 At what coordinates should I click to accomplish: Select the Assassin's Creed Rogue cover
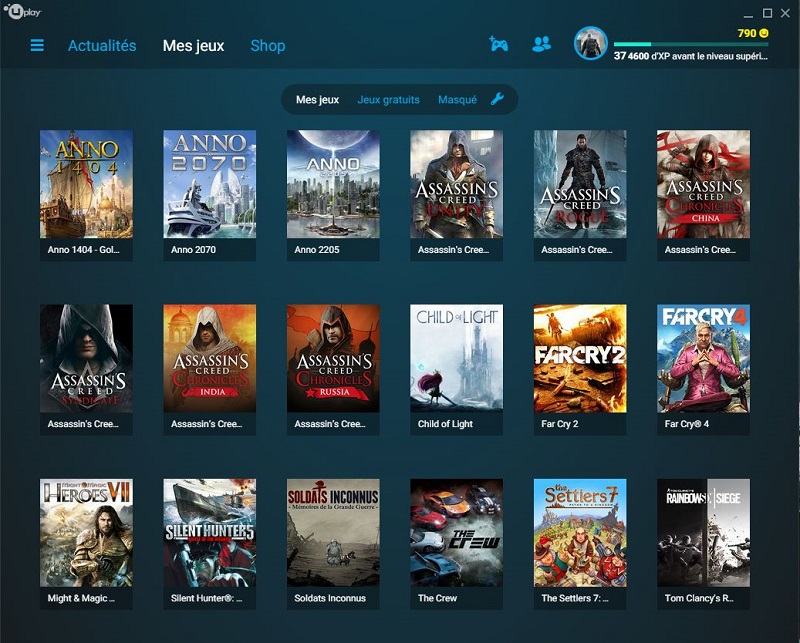coord(580,184)
